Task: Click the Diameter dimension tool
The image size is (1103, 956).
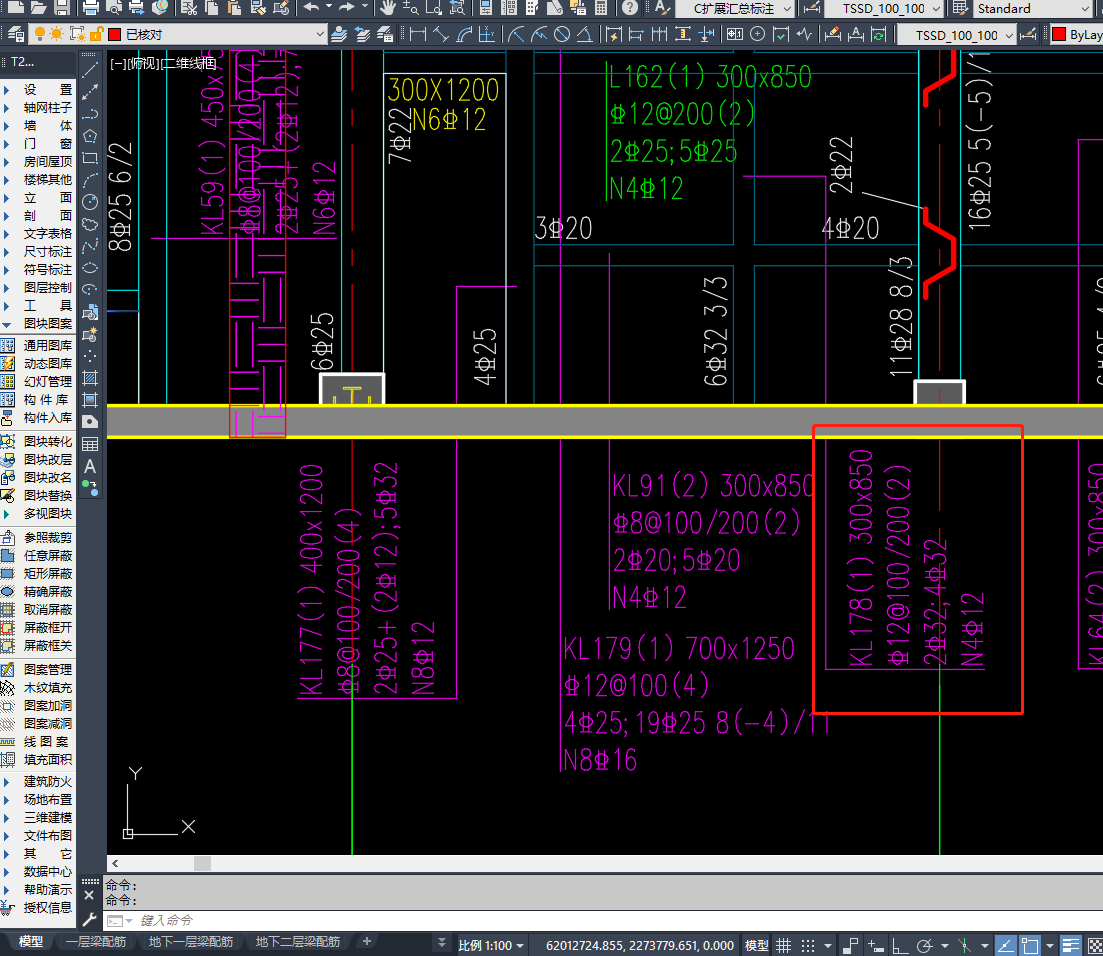Action: coord(561,34)
